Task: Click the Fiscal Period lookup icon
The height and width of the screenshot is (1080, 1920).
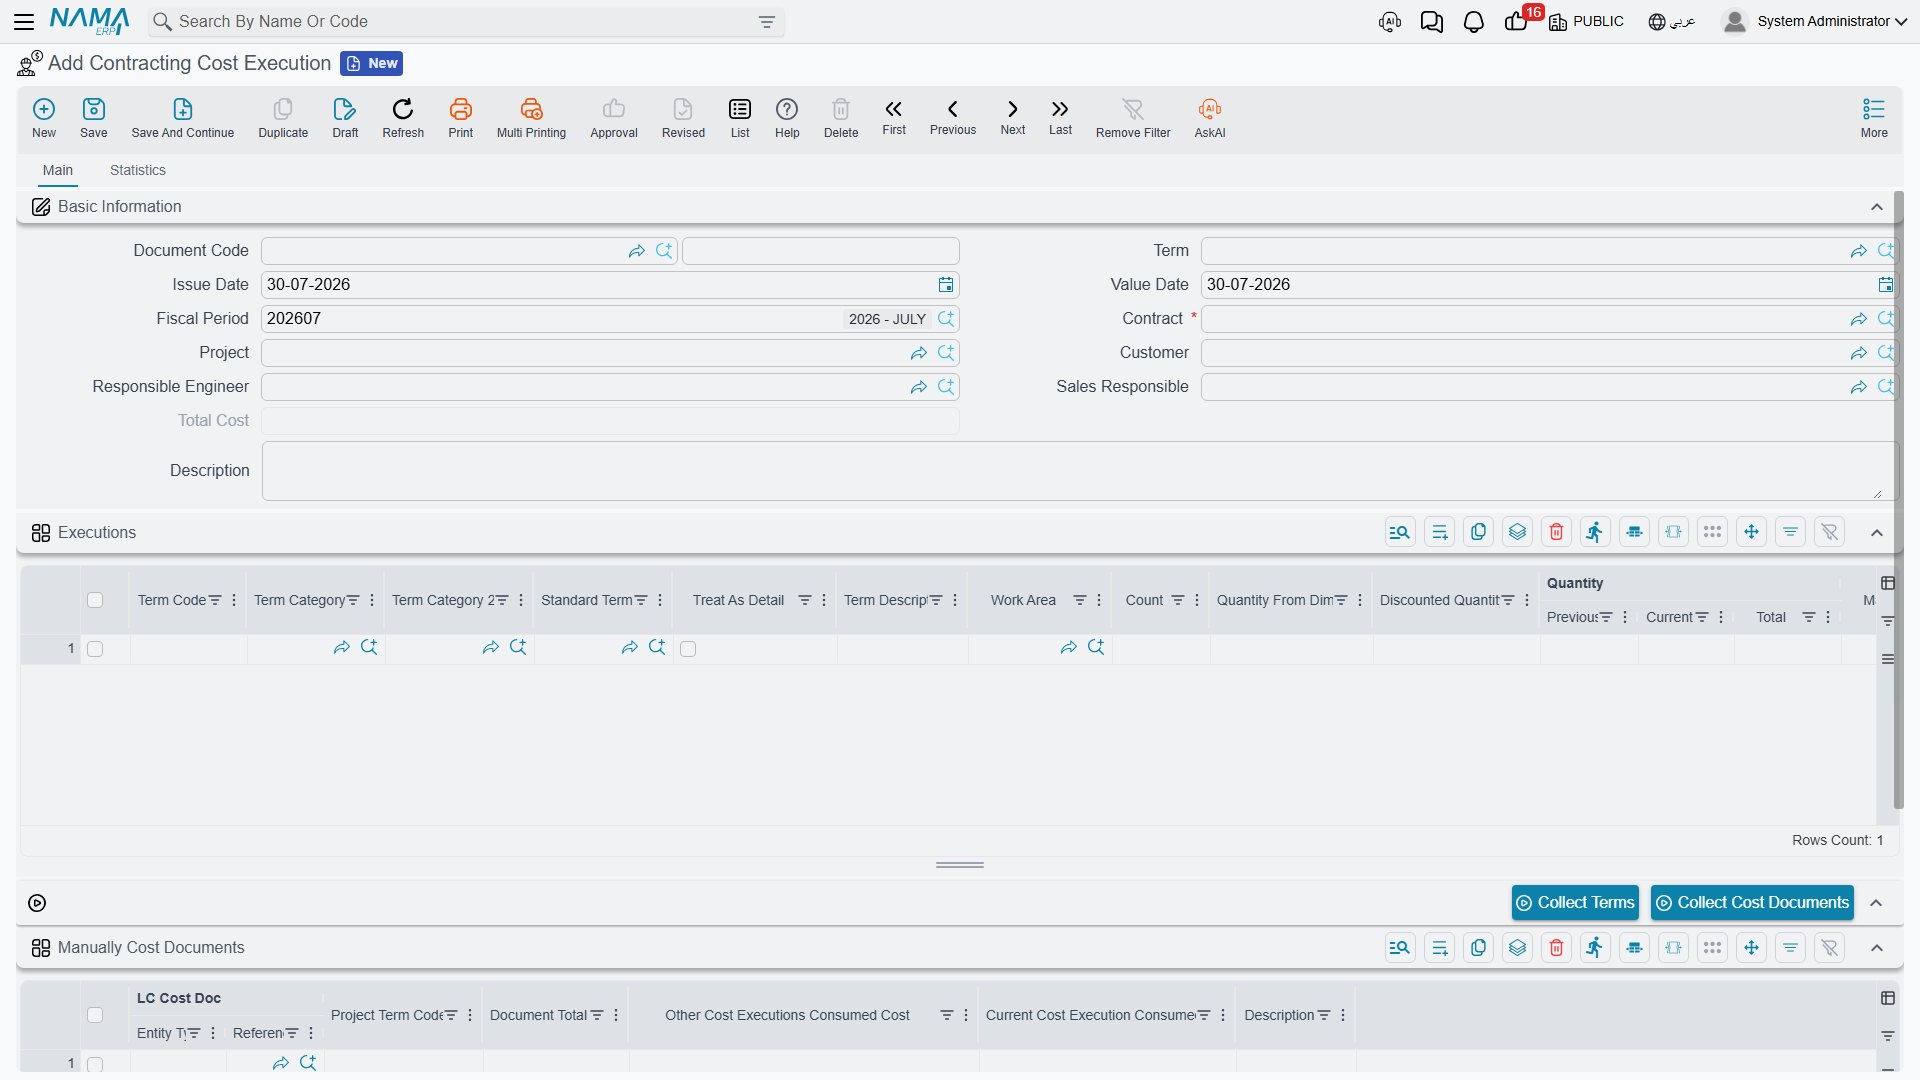Action: pyautogui.click(x=946, y=319)
